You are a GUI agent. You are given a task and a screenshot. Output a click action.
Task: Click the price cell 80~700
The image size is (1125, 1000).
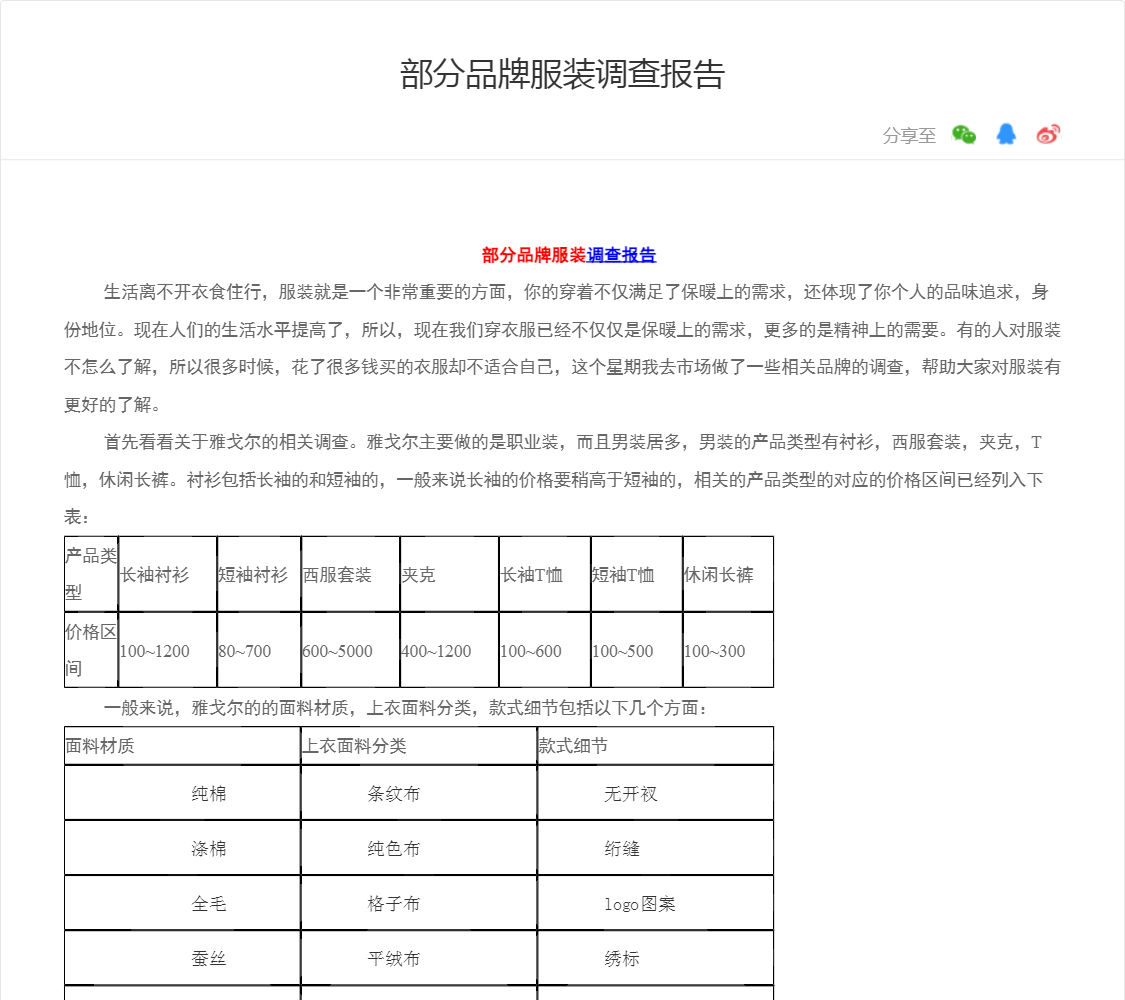(x=259, y=650)
